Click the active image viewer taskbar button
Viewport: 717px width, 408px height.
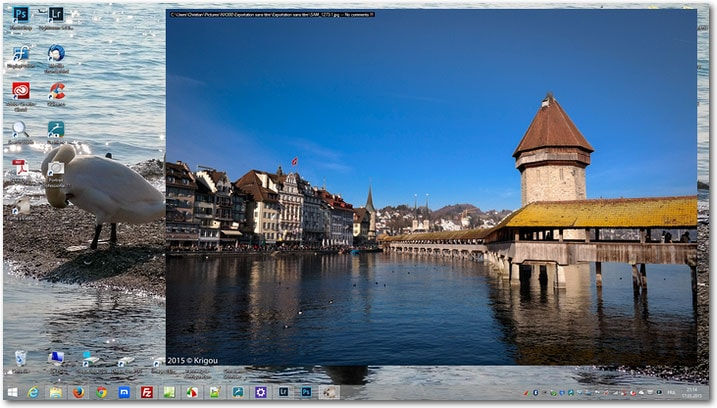[329, 392]
